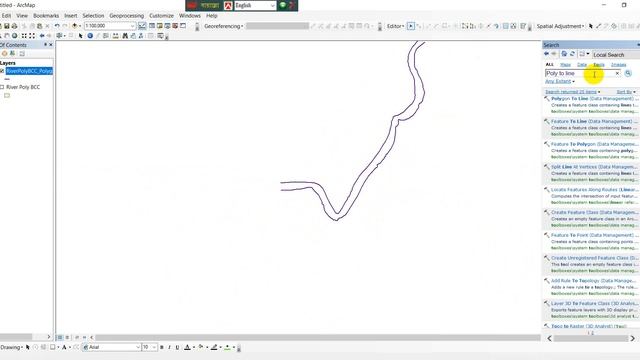This screenshot has height=360, width=640.
Task: Filter search results to Tools
Action: [x=599, y=64]
